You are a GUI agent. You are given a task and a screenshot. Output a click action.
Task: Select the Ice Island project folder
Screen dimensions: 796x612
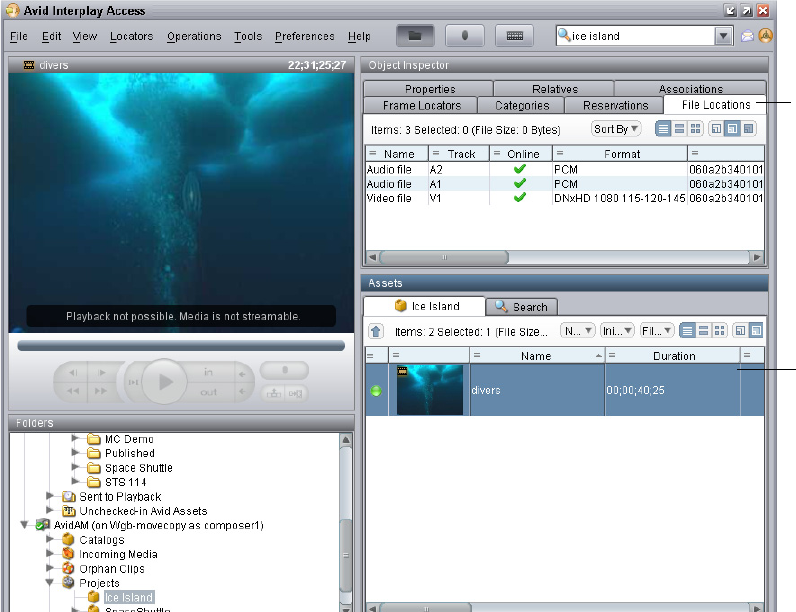[x=129, y=597]
